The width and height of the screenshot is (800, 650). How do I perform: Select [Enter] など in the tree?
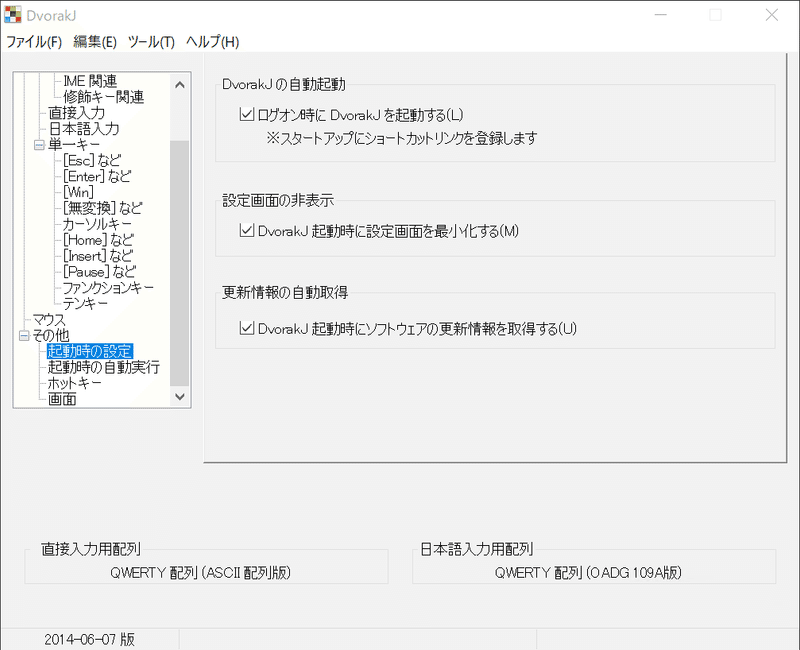[97, 177]
